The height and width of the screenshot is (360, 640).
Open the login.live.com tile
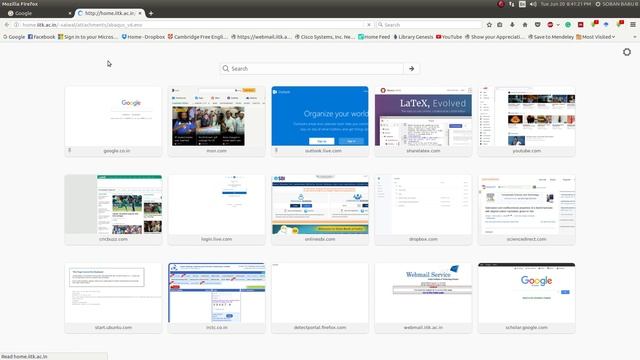point(216,209)
